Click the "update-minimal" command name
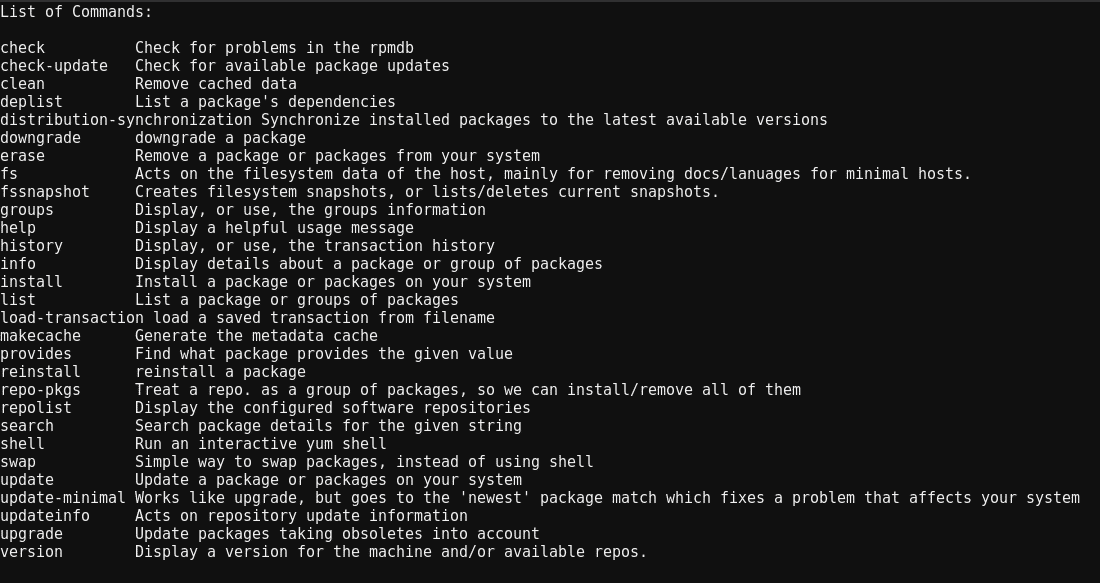The width and height of the screenshot is (1100, 583). click(x=63, y=498)
